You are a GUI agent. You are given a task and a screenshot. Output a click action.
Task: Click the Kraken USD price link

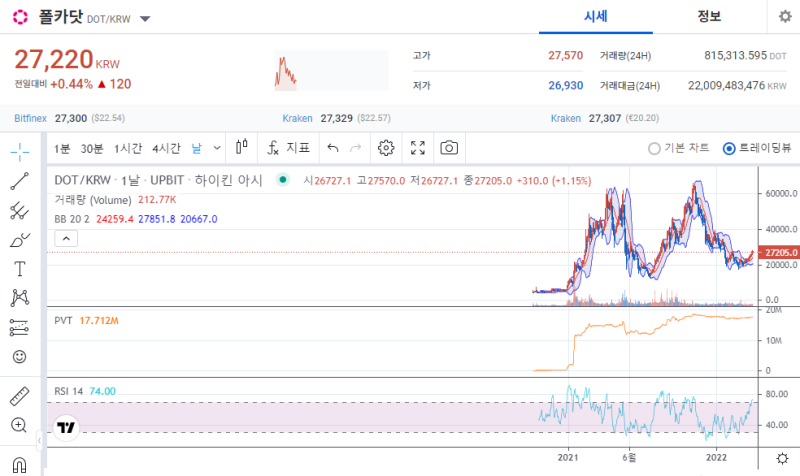(x=336, y=118)
